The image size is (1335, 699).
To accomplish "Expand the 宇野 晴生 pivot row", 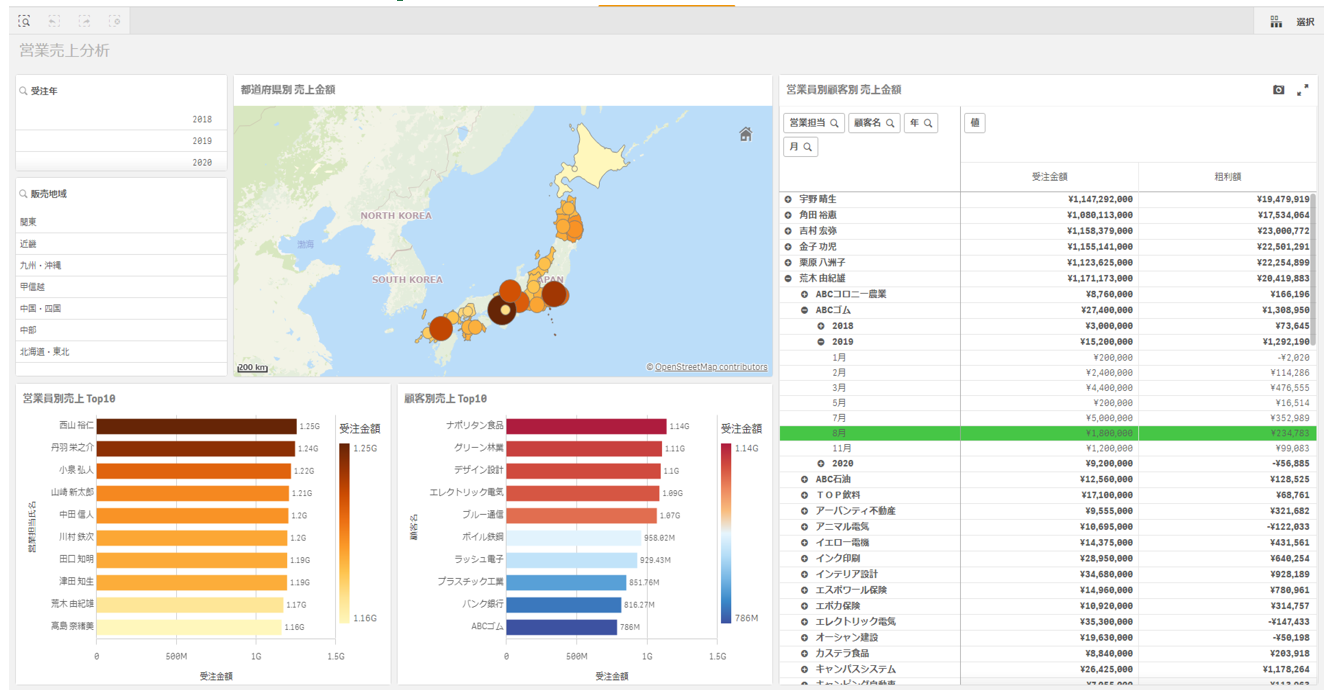I will tap(788, 199).
